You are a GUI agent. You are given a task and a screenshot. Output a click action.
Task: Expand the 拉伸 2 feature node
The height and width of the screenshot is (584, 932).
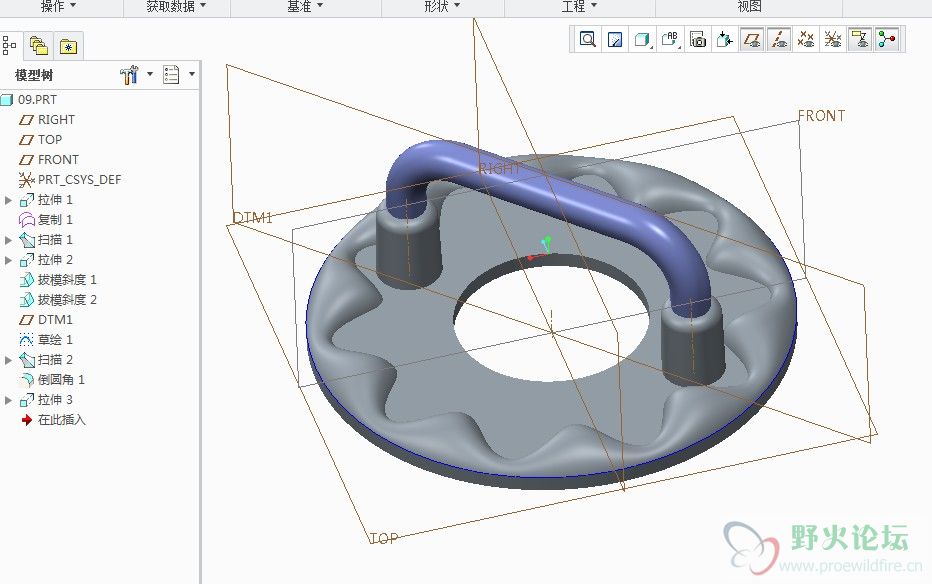8,260
